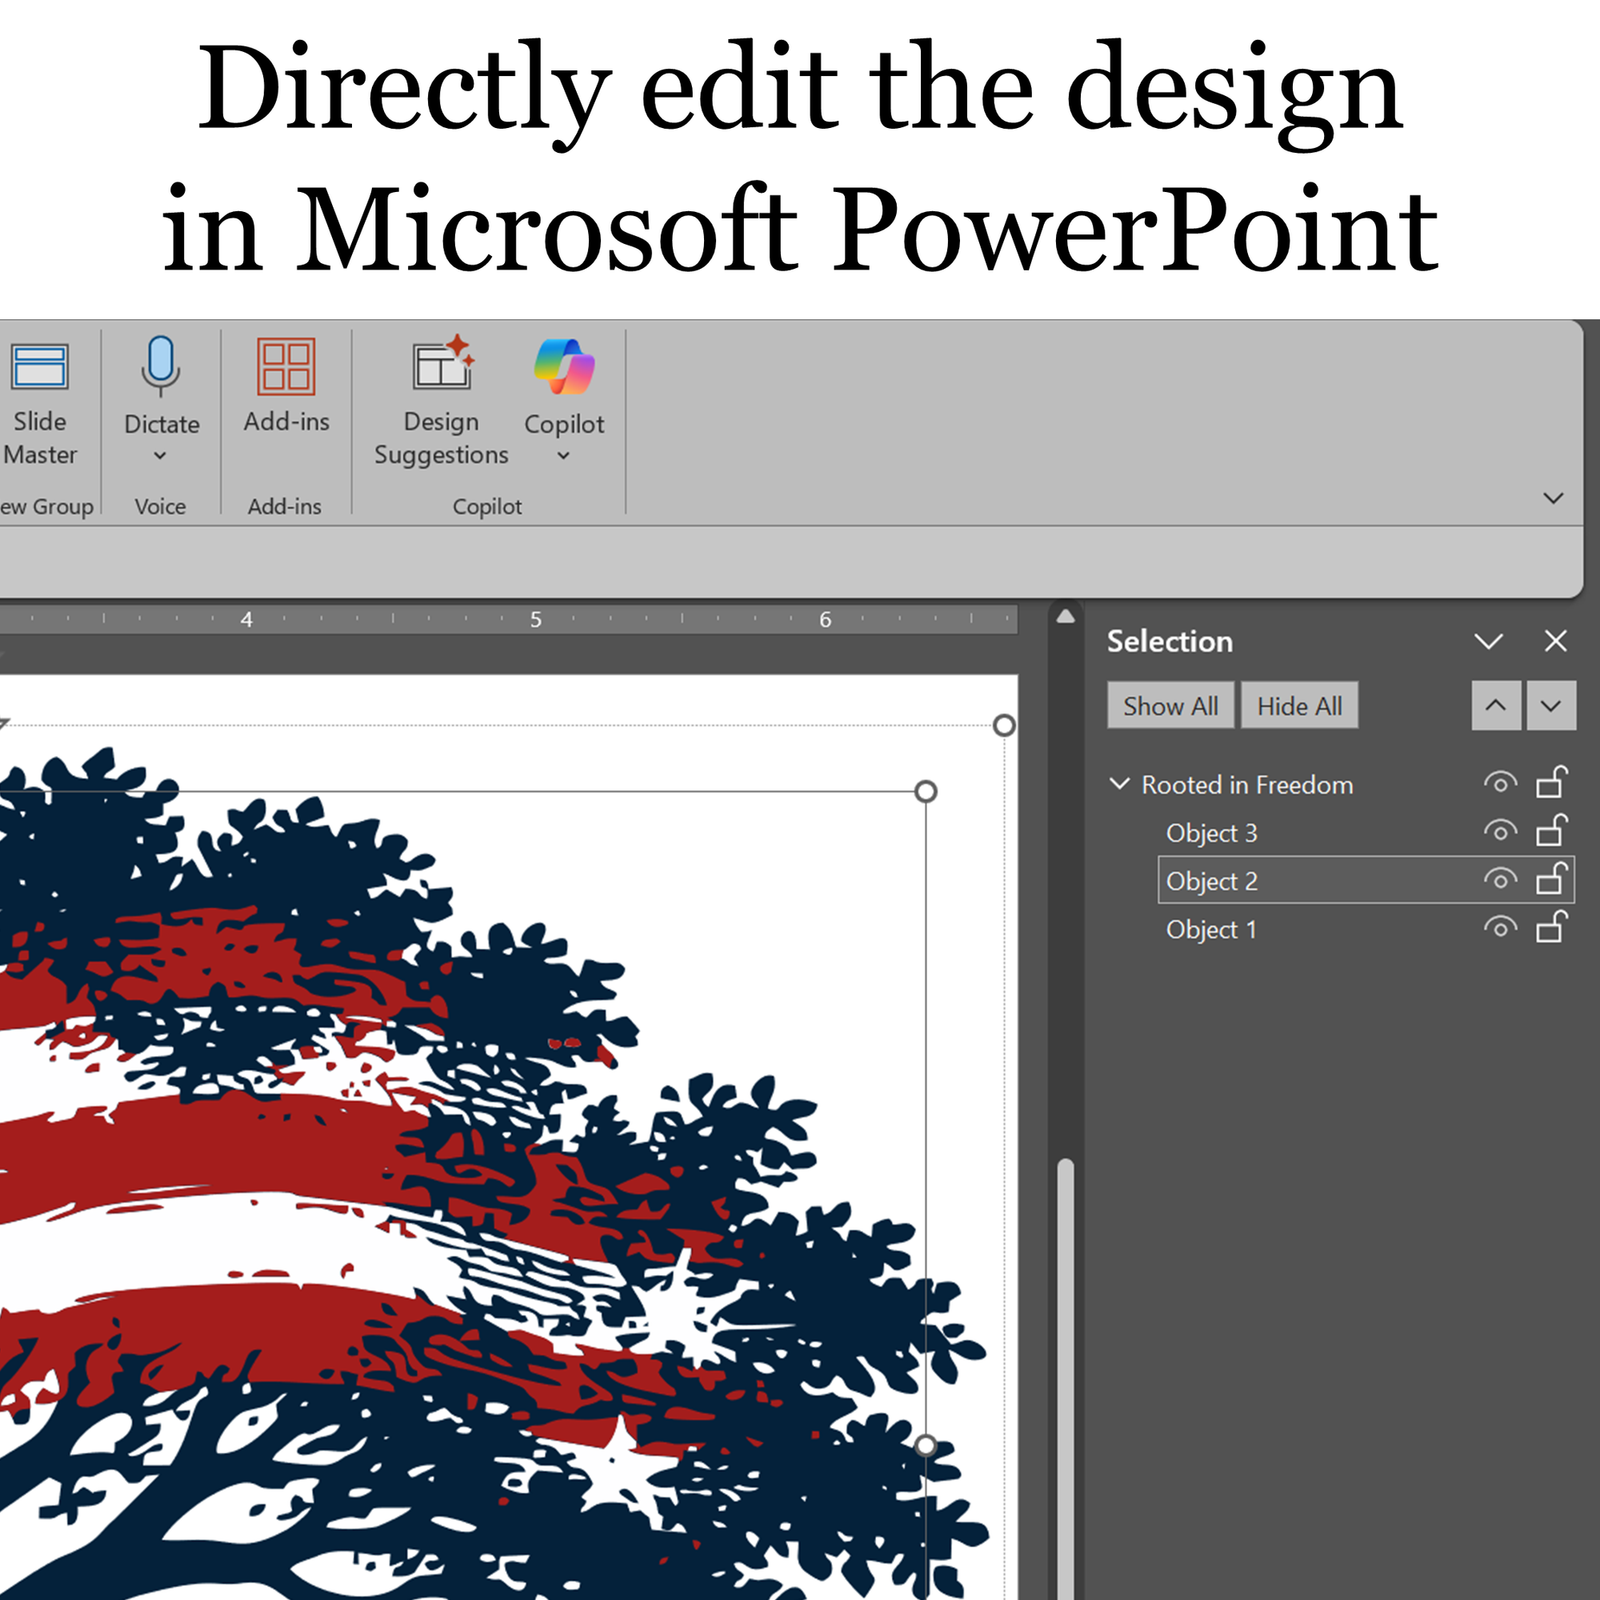The image size is (1600, 1600).
Task: Click Hide All in Selection pane
Action: (1299, 706)
